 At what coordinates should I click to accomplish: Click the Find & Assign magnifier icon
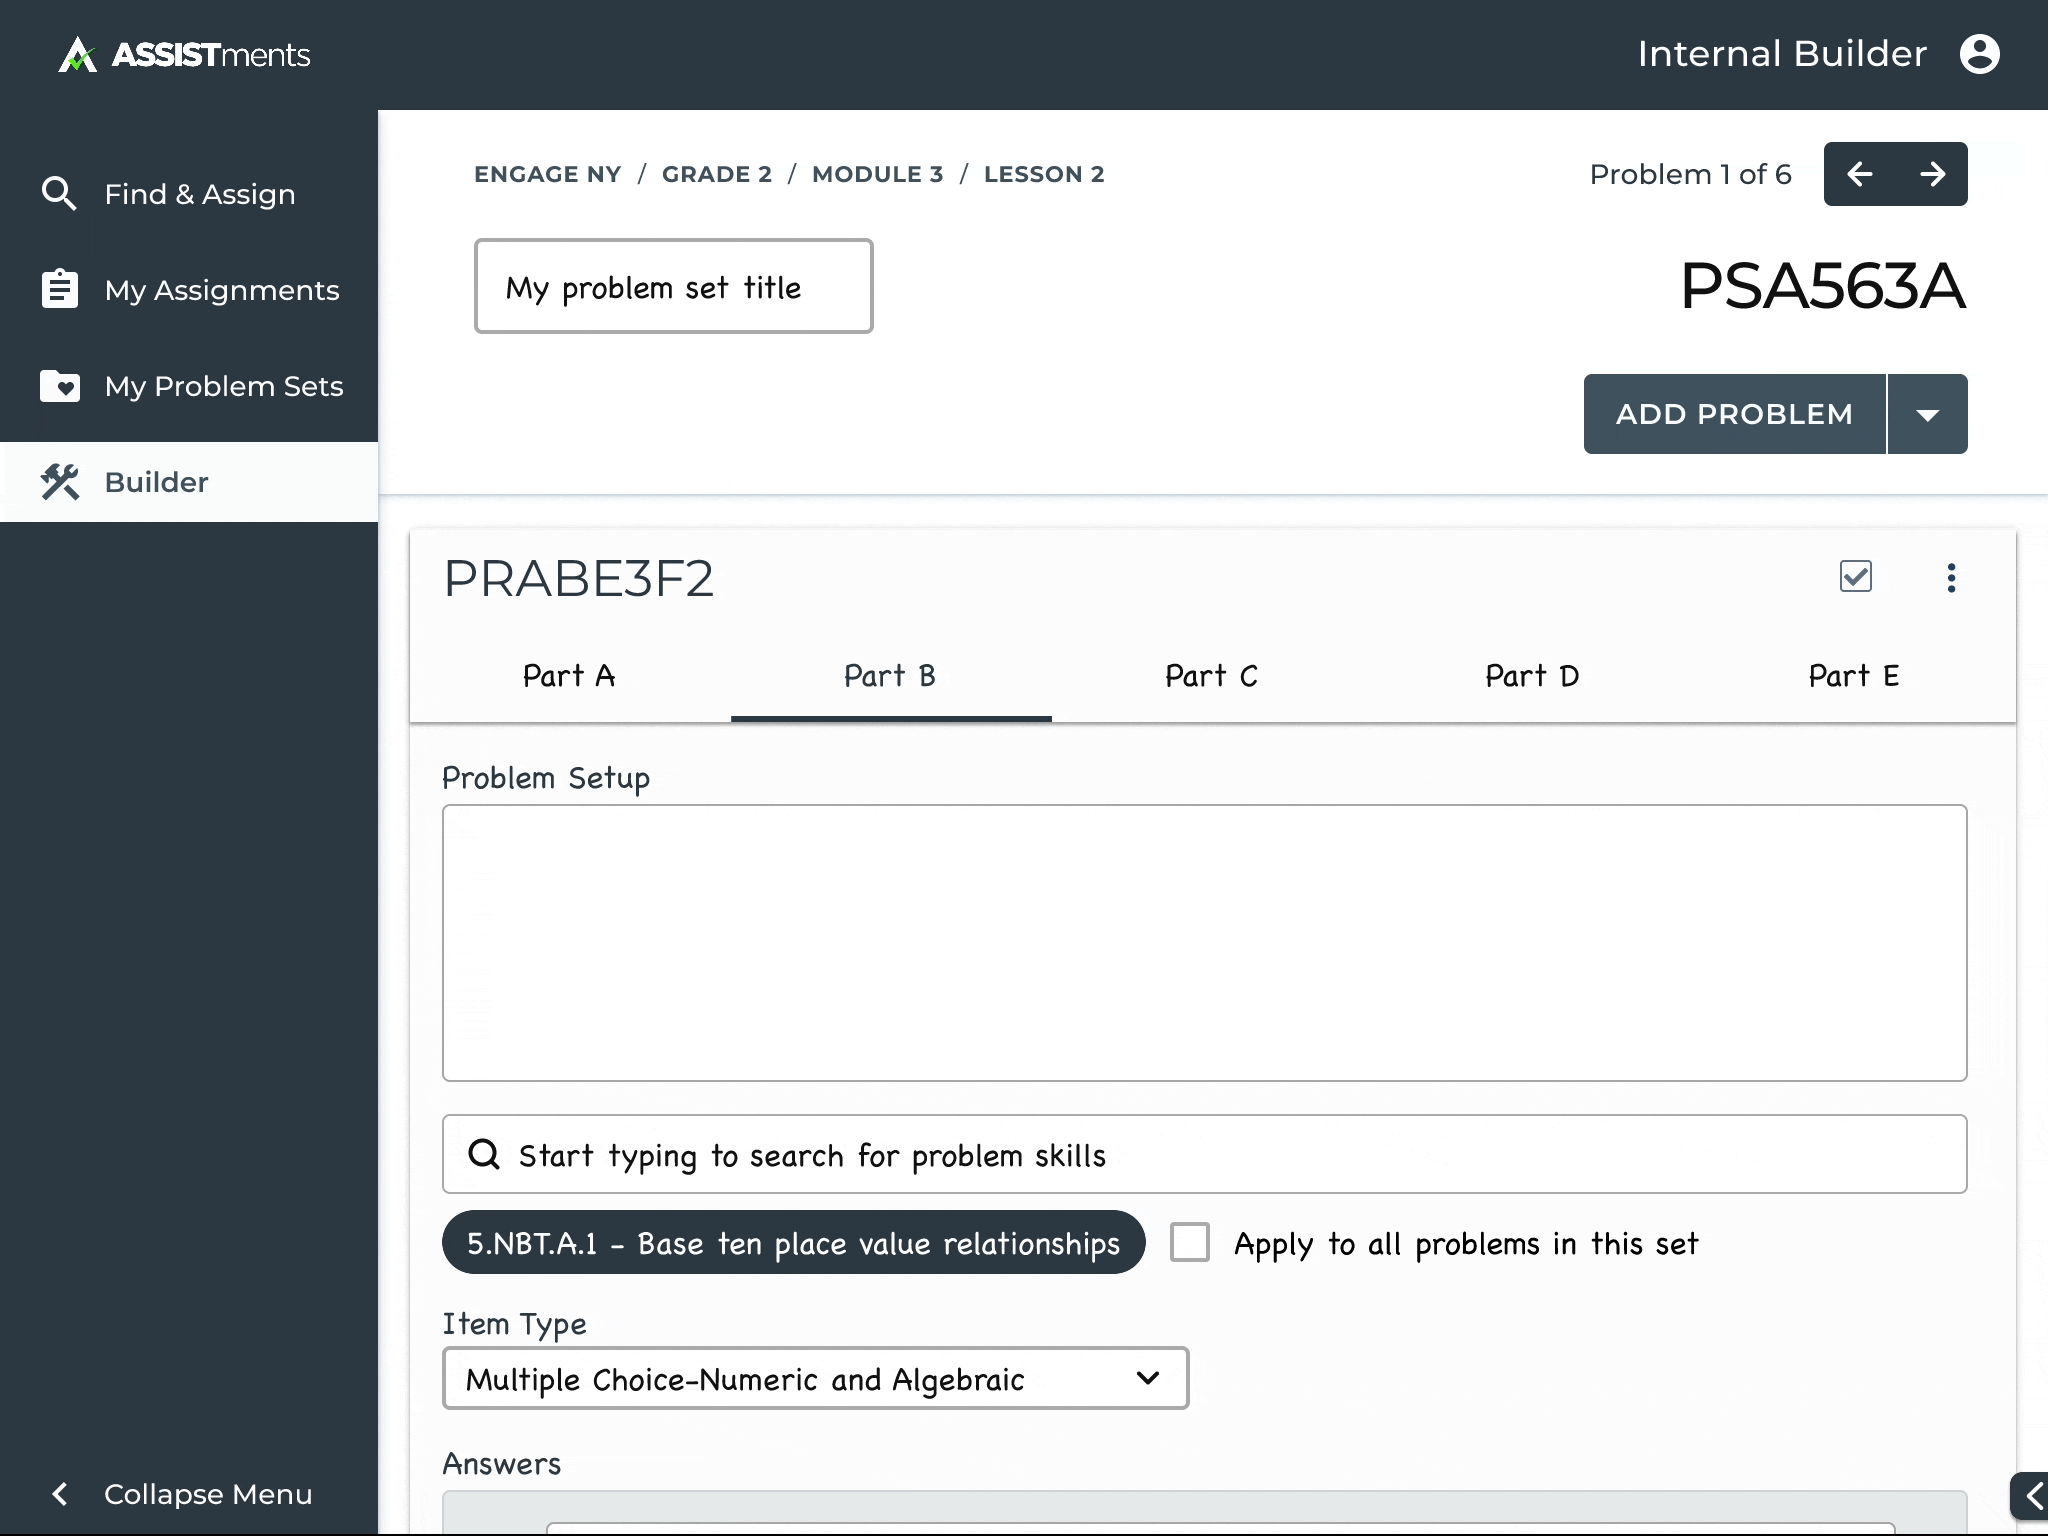(59, 194)
